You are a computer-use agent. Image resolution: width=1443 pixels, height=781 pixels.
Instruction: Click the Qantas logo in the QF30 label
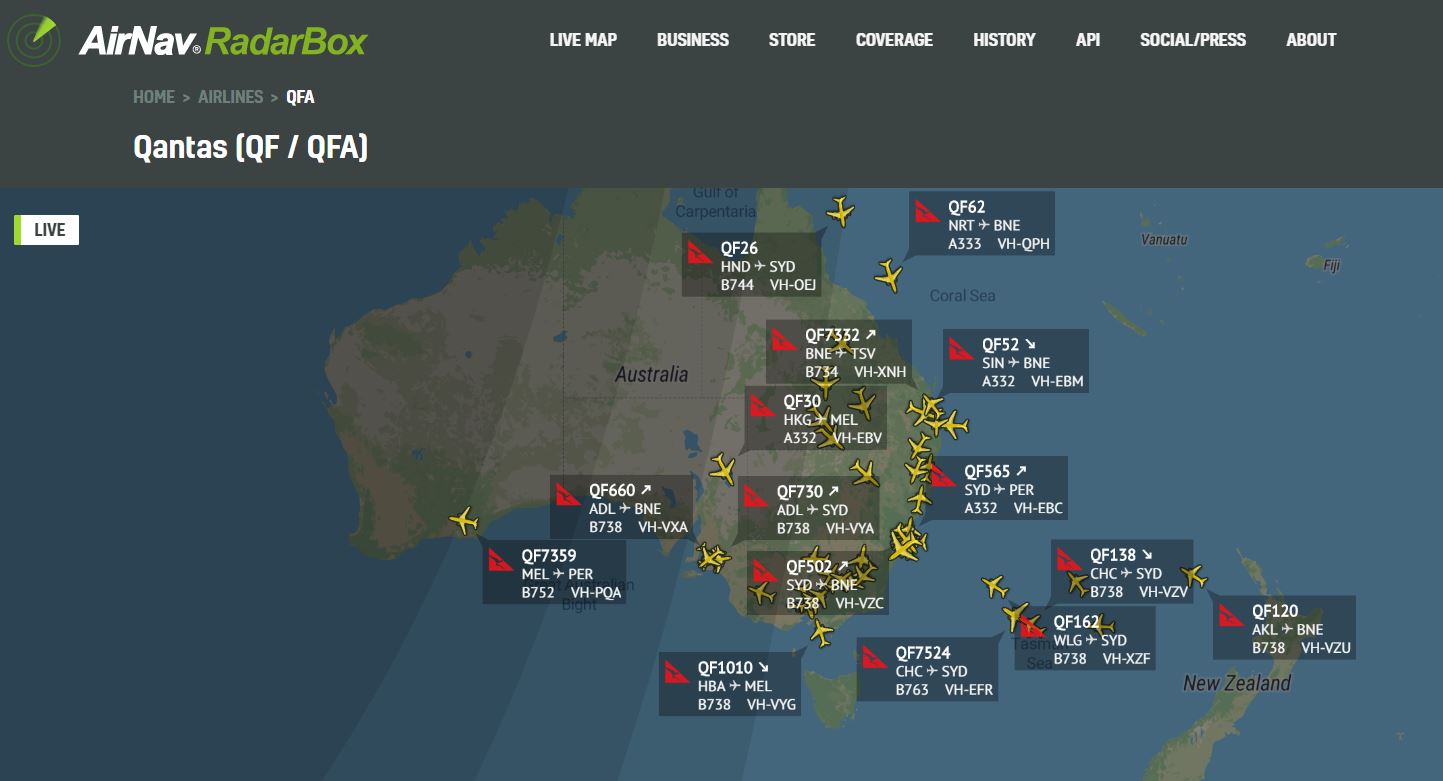pos(762,404)
